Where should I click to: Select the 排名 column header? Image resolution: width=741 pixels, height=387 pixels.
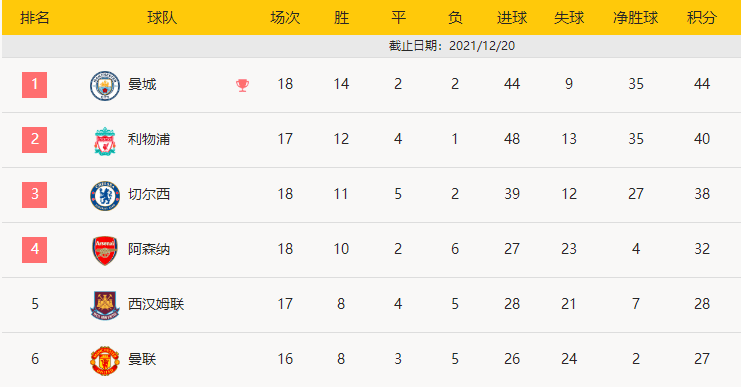pos(34,18)
